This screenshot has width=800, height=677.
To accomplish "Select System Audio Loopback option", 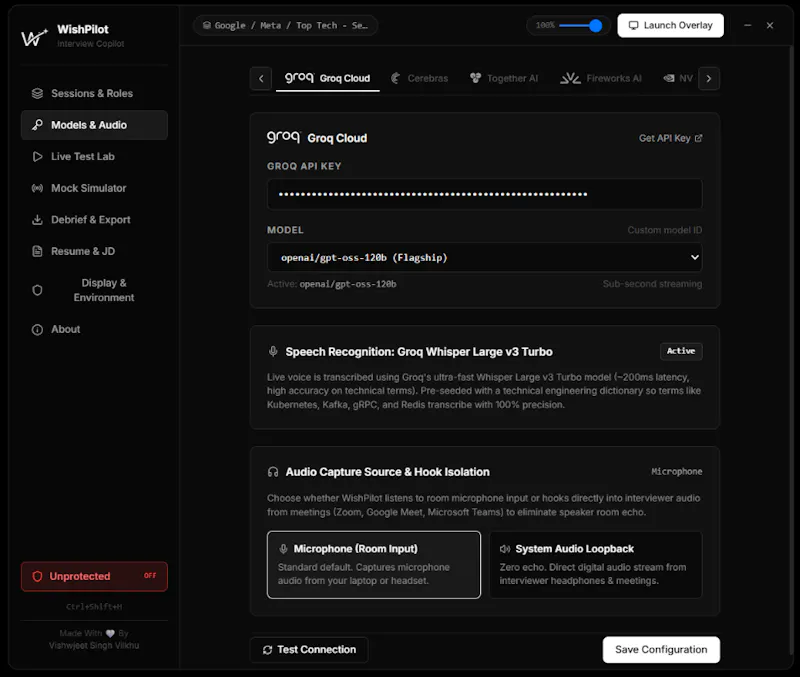I will click(595, 565).
